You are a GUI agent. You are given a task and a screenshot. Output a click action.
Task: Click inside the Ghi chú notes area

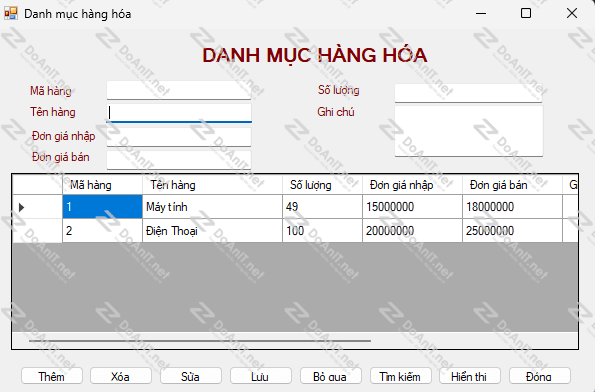coord(469,131)
